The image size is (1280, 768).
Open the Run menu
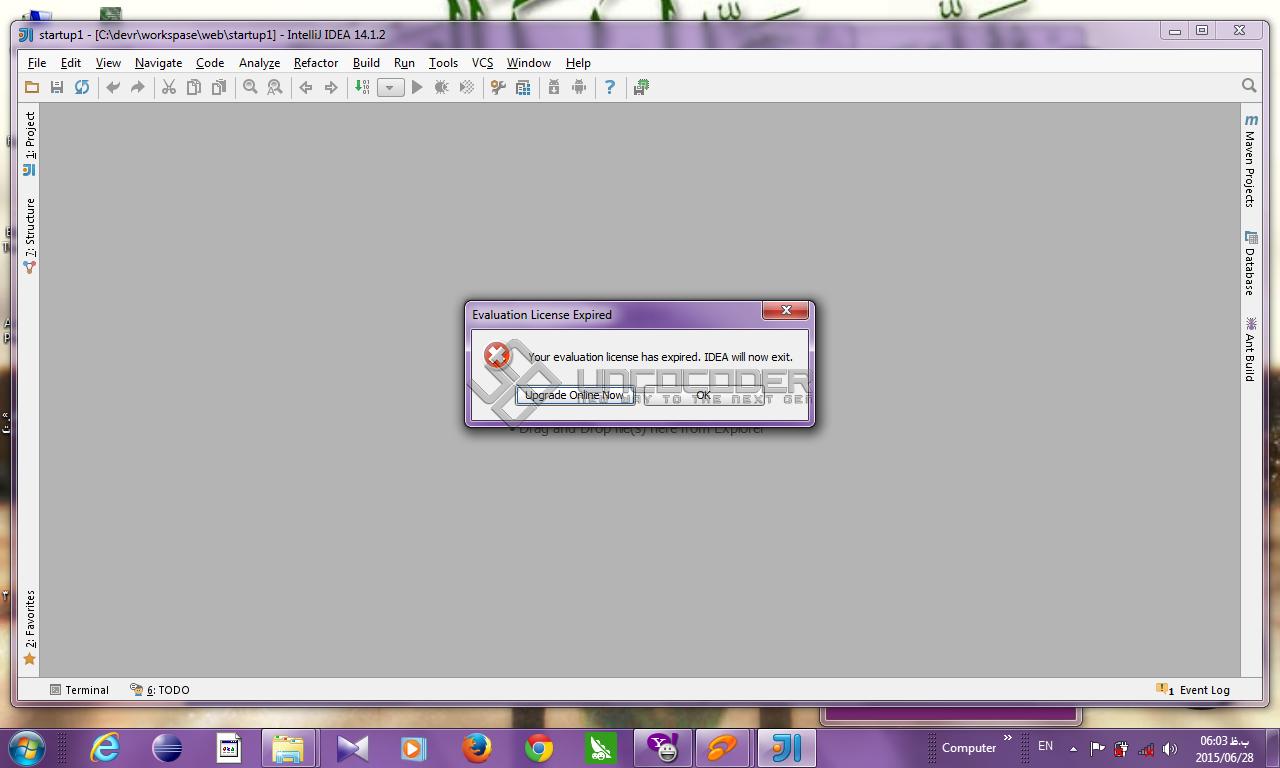[x=404, y=62]
